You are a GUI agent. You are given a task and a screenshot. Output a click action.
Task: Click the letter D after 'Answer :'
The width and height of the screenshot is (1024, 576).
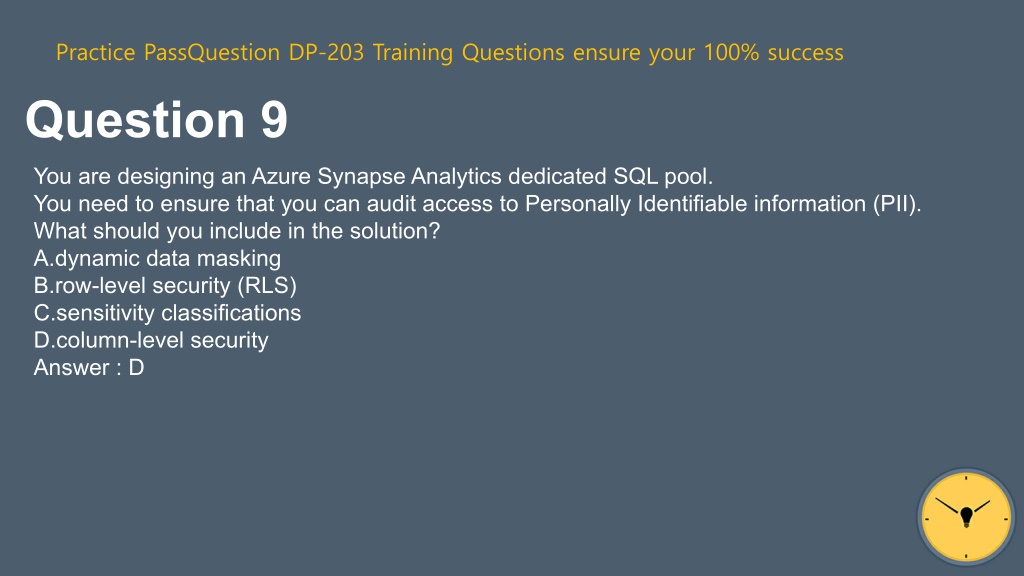click(x=136, y=368)
